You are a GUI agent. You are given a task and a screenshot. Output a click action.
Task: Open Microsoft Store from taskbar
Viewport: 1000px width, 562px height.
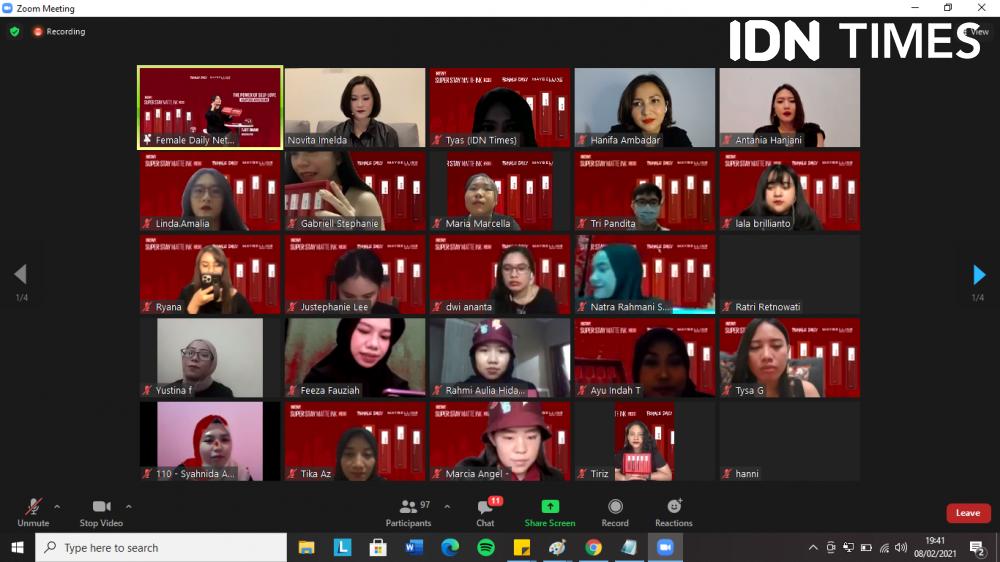click(x=378, y=547)
